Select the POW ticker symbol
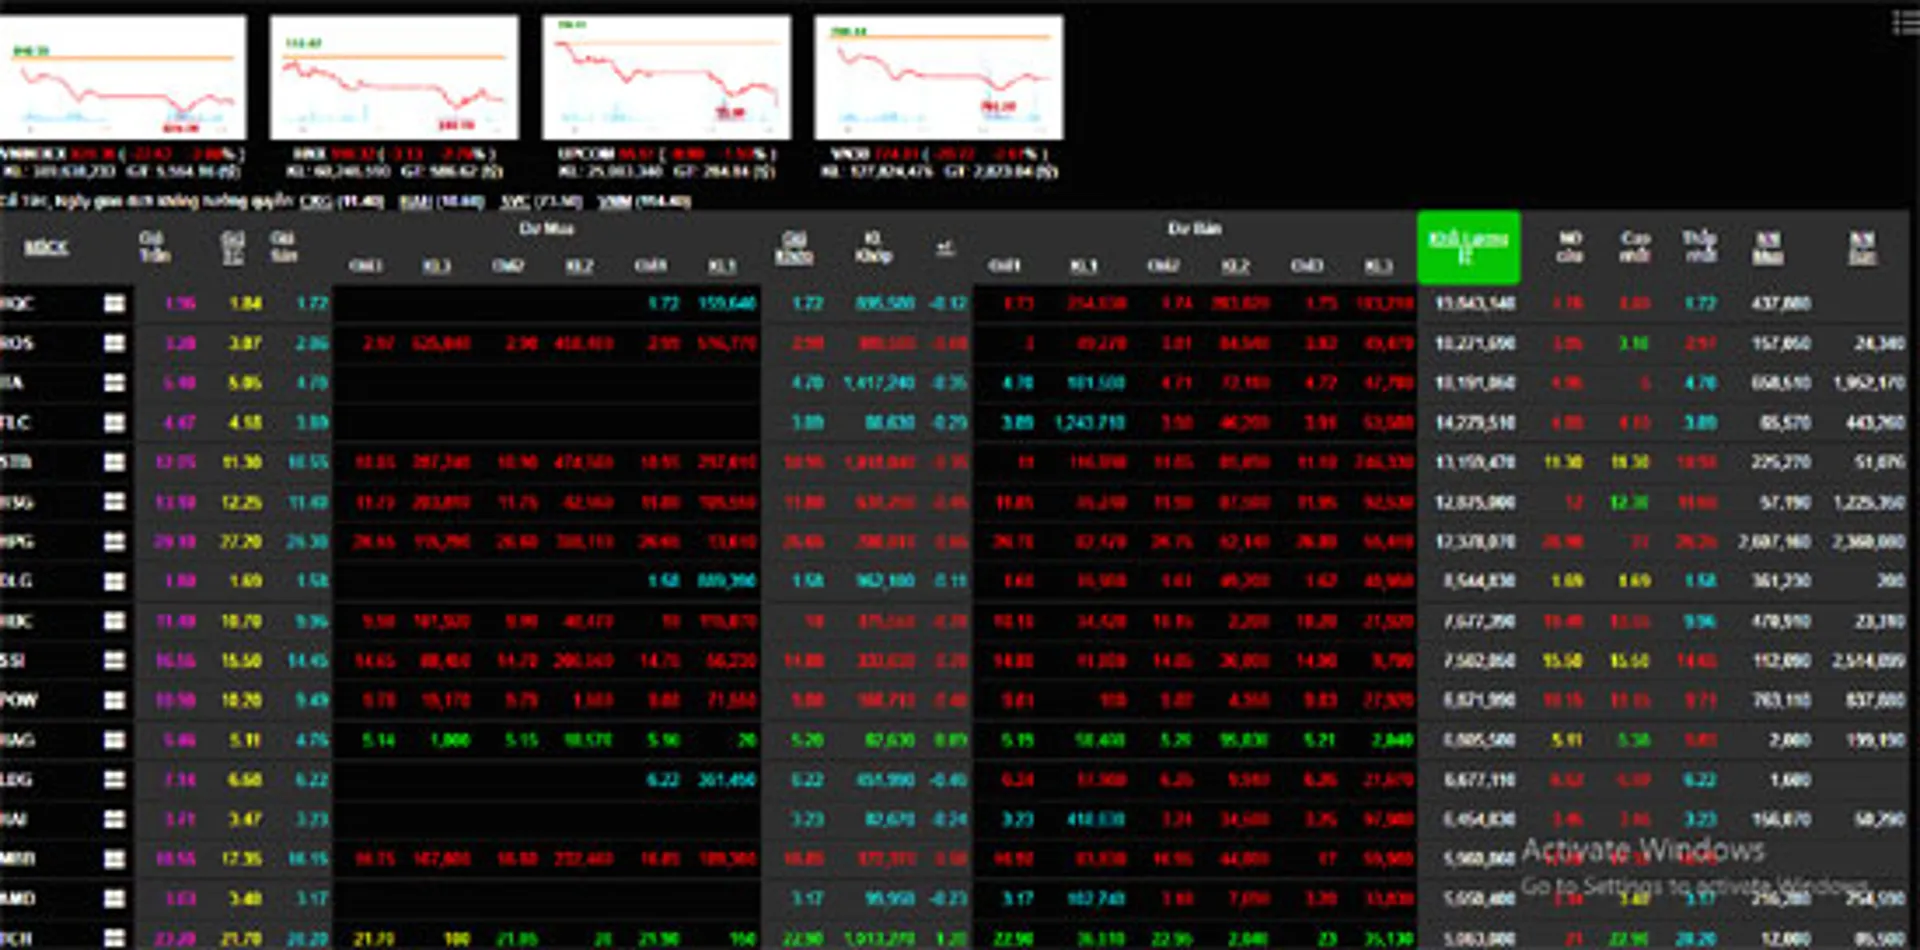This screenshot has width=1920, height=950. pos(19,700)
